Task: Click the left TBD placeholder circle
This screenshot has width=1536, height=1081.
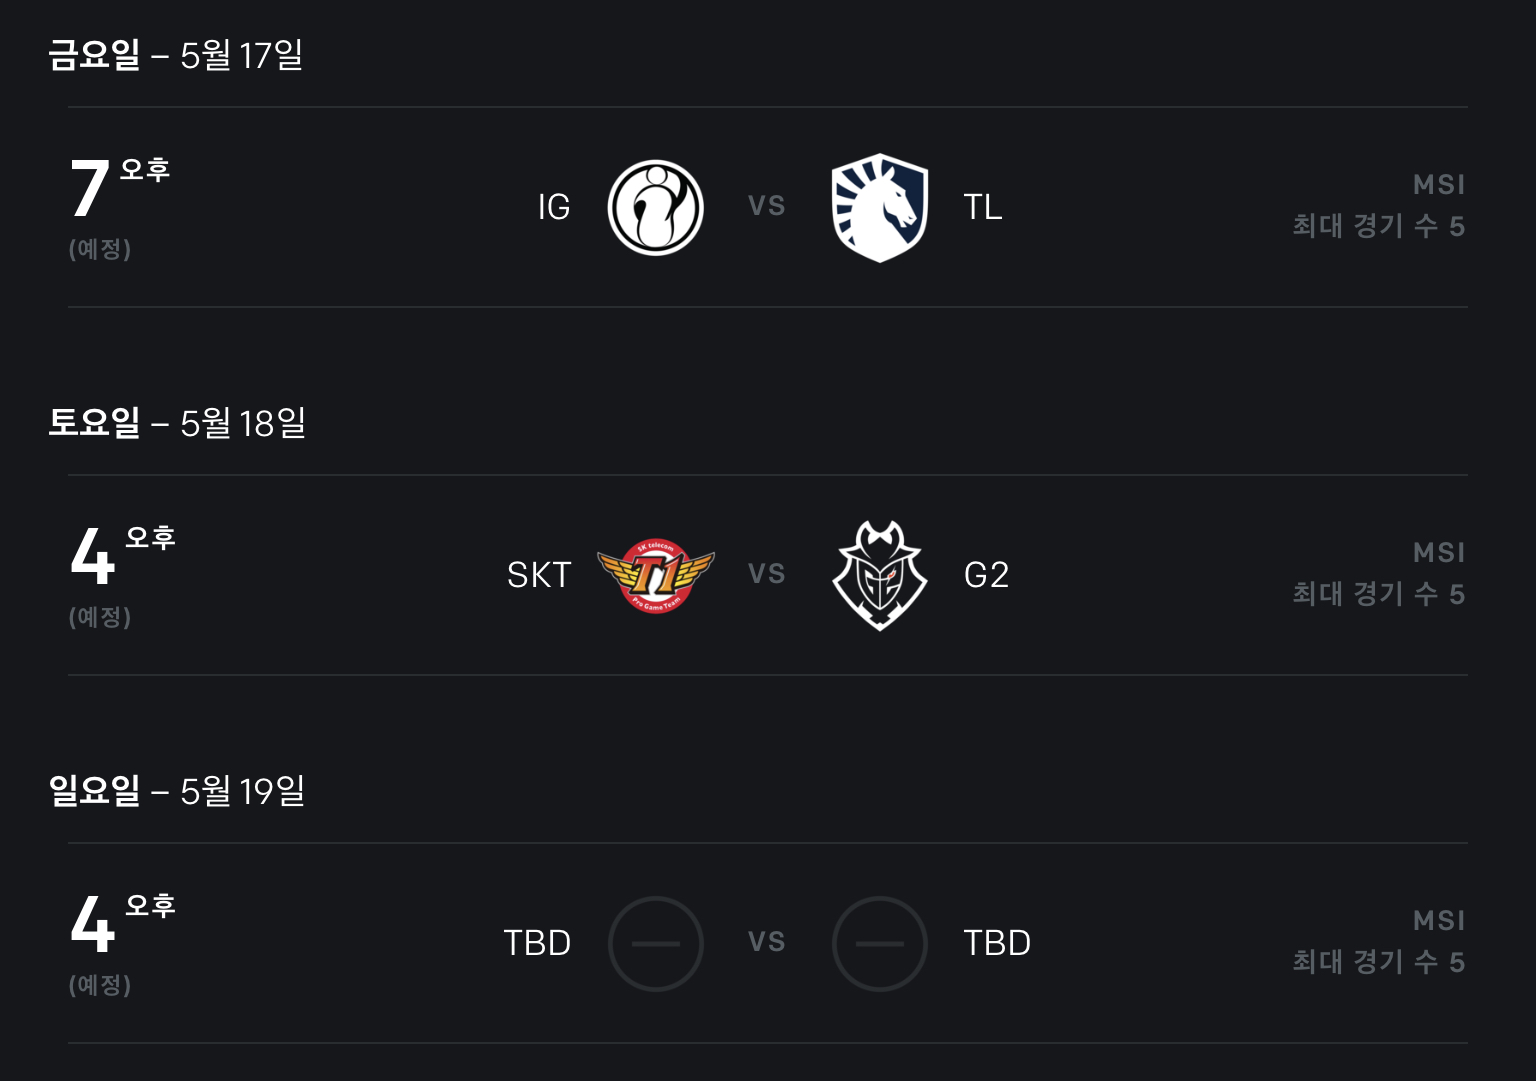Action: [x=656, y=943]
